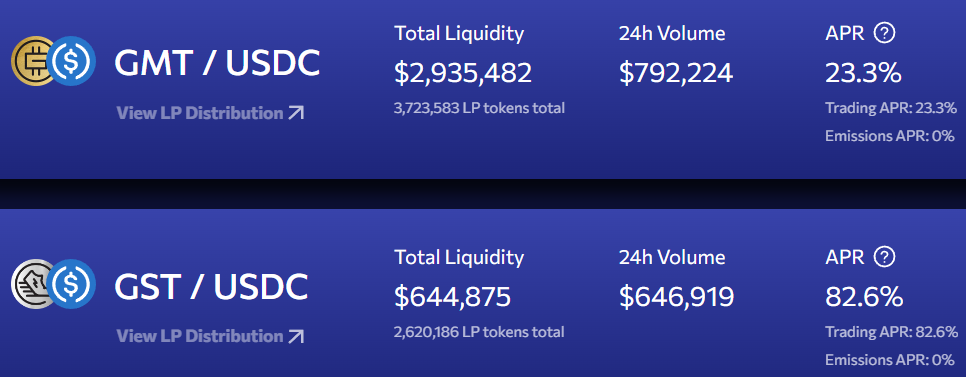
Task: Select the GMT / USDC pool title
Action: (x=217, y=62)
